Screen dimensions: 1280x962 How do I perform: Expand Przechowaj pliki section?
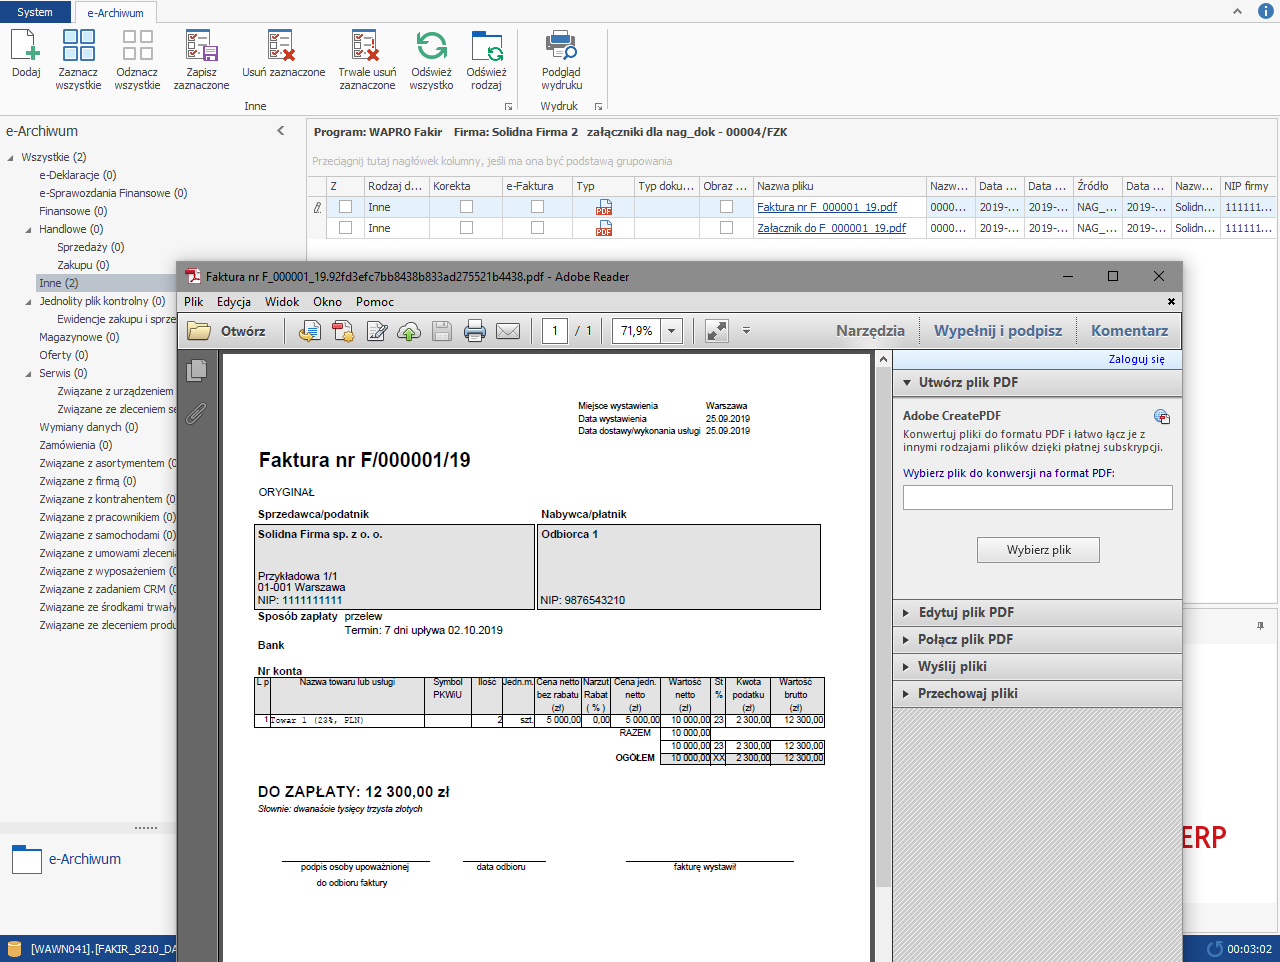coord(1037,693)
